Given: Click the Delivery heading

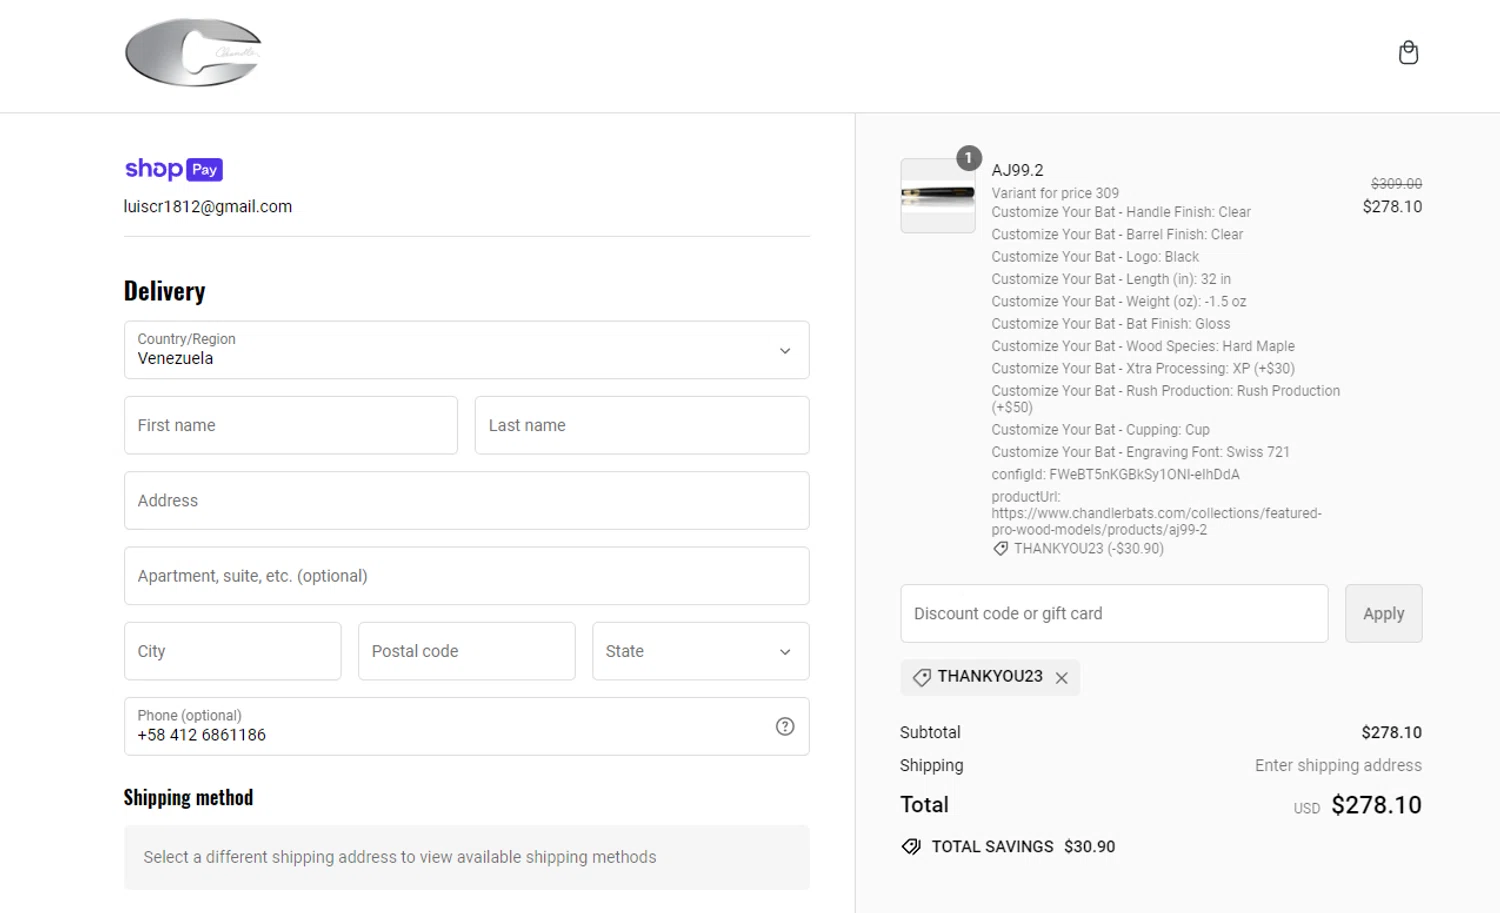Looking at the screenshot, I should [165, 291].
